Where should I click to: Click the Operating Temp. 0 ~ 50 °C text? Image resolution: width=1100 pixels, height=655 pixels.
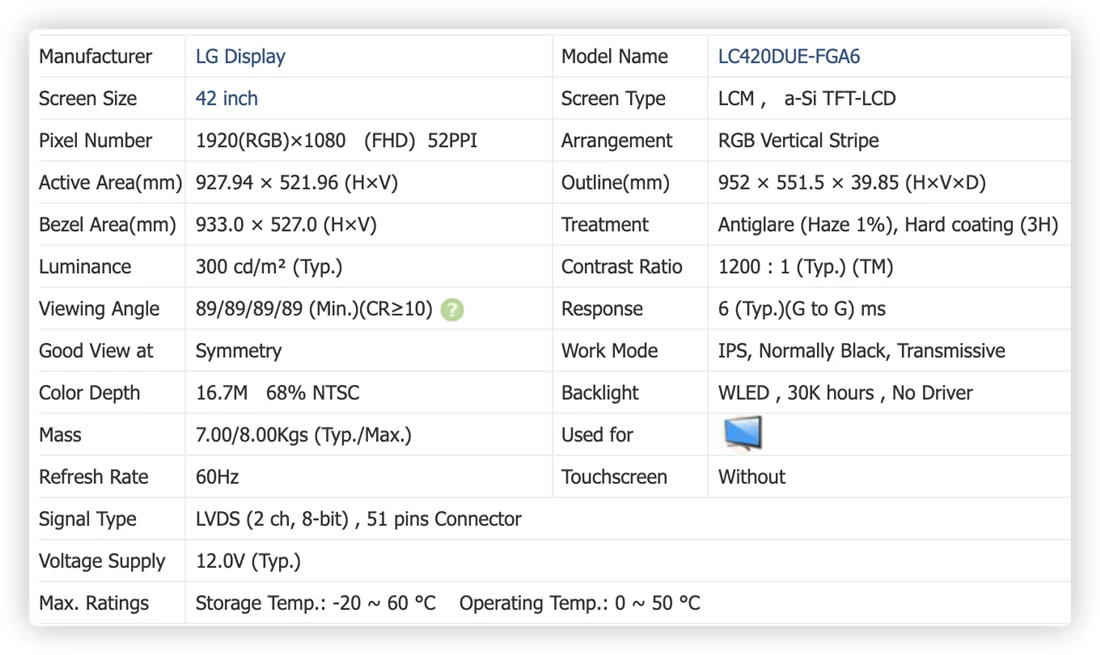[x=579, y=603]
